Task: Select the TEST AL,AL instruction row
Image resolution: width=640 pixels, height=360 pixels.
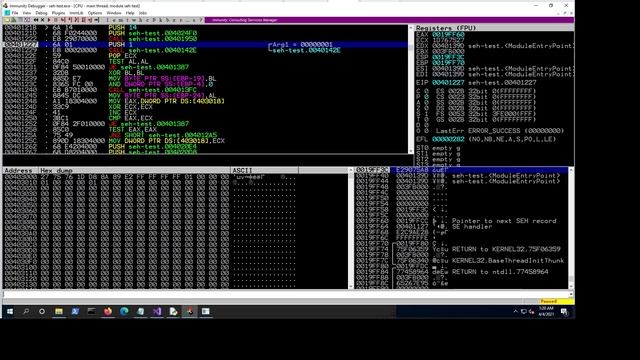Action: (206, 62)
